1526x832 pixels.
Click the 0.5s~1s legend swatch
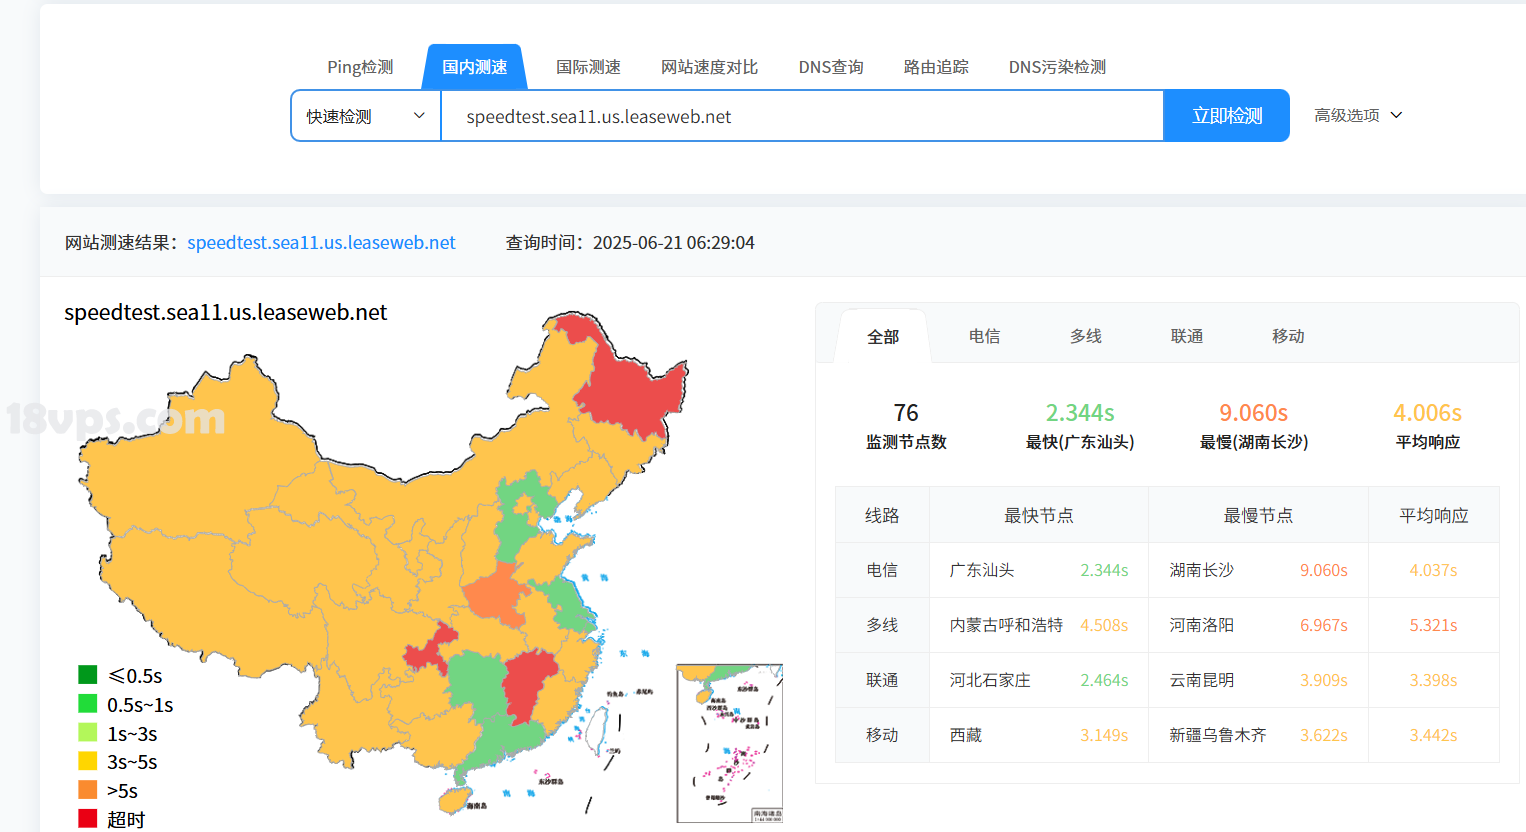click(x=88, y=704)
